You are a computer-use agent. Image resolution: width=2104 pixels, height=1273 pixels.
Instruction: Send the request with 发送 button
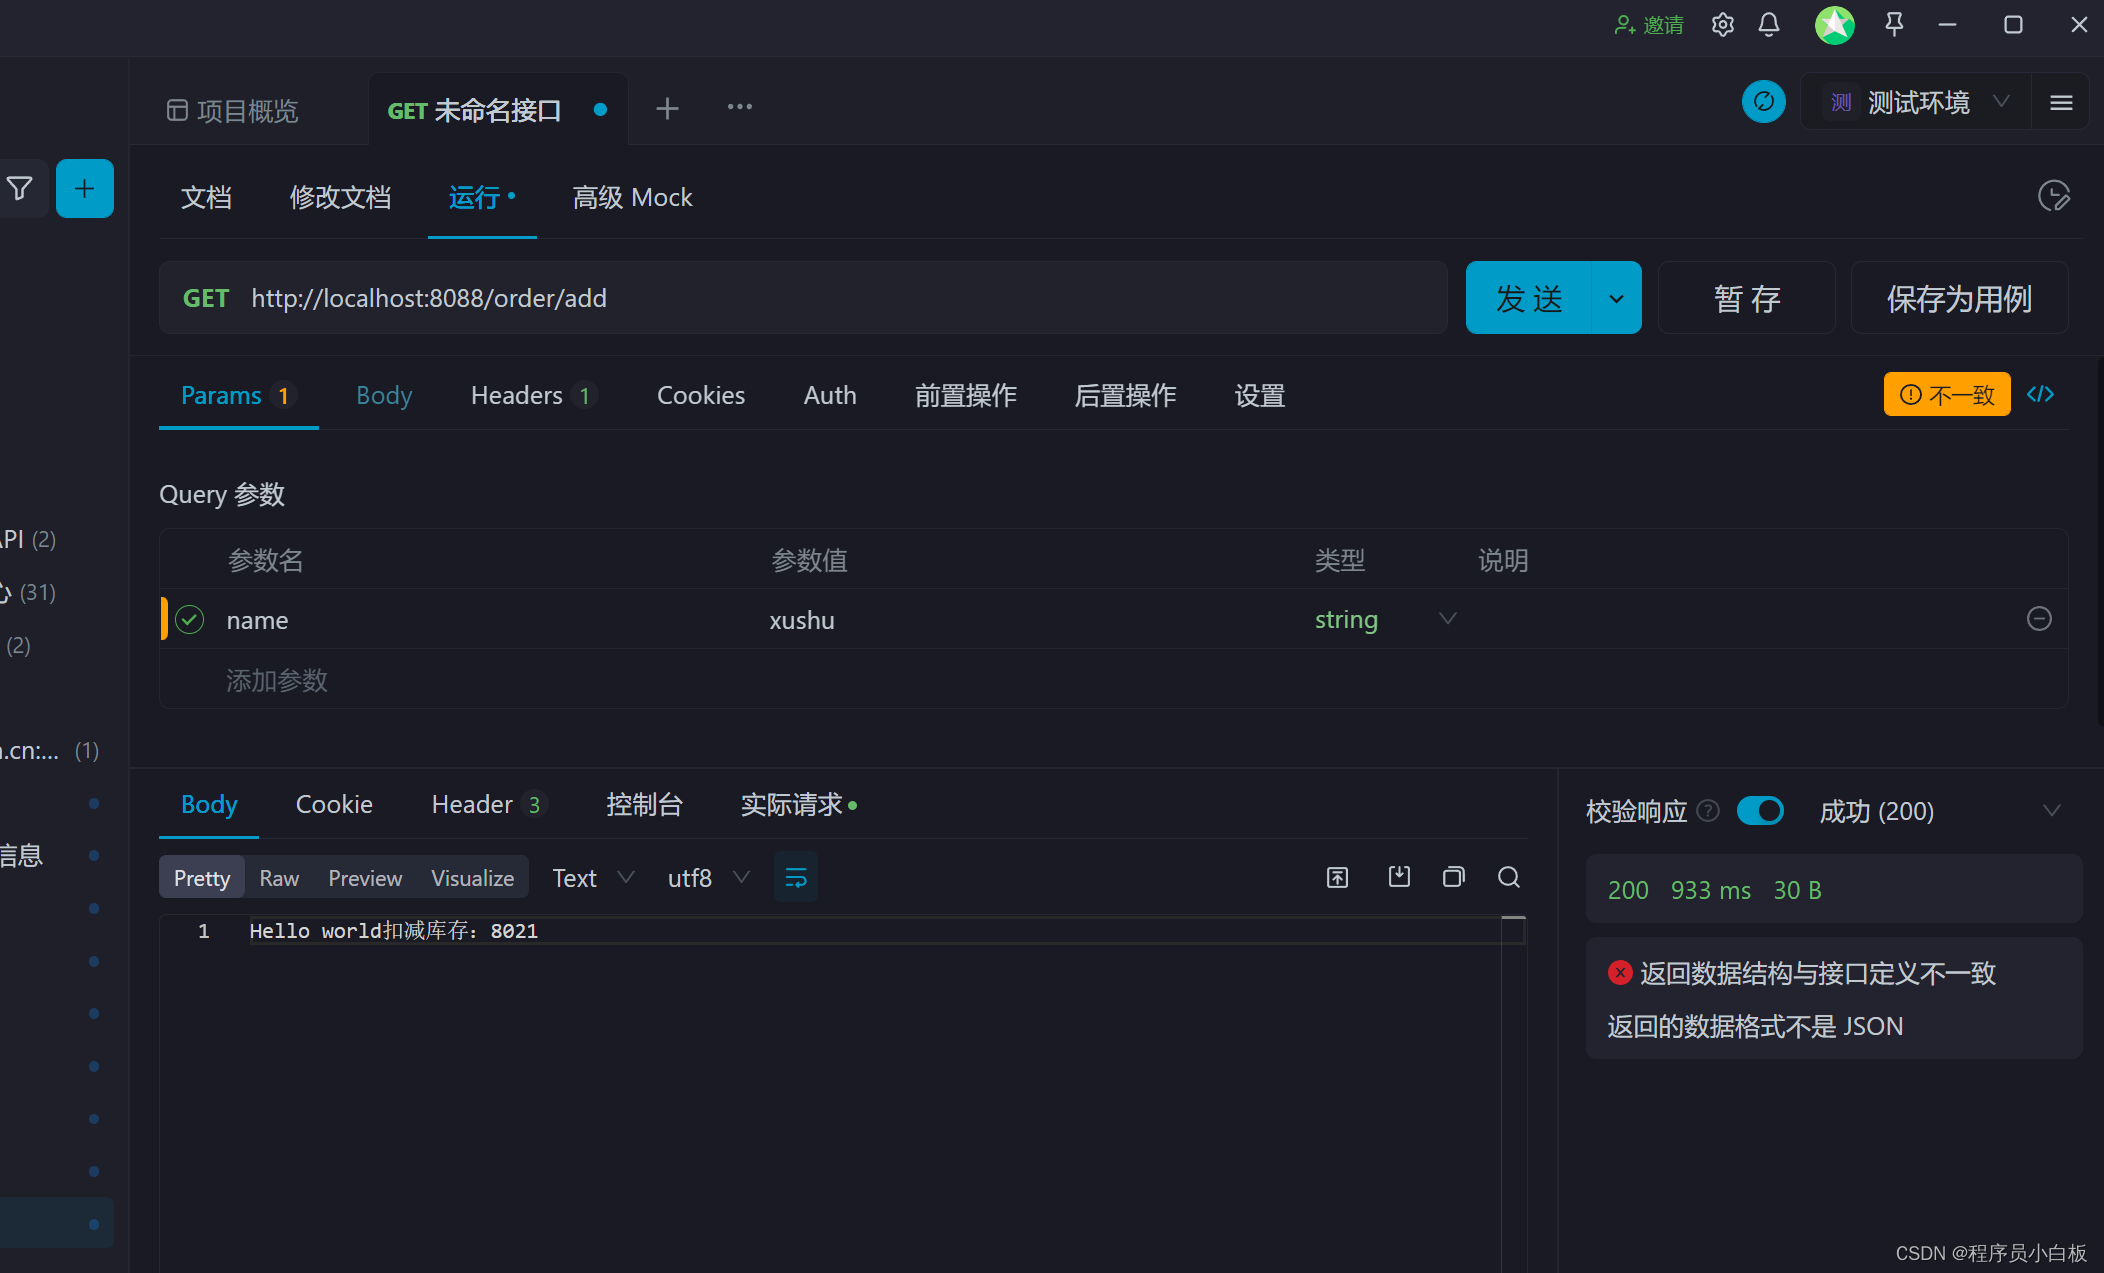pos(1528,298)
